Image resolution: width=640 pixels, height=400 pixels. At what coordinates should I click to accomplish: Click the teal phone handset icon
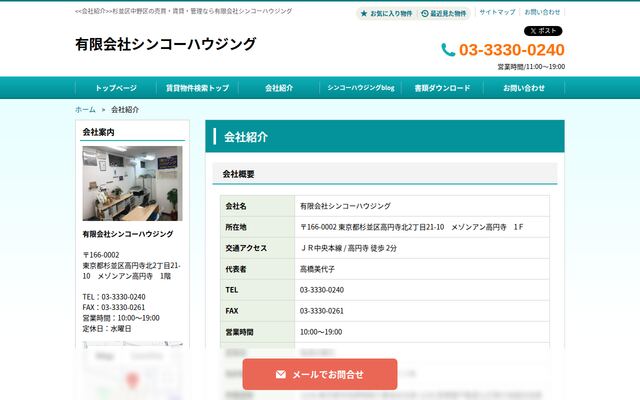pyautogui.click(x=448, y=50)
